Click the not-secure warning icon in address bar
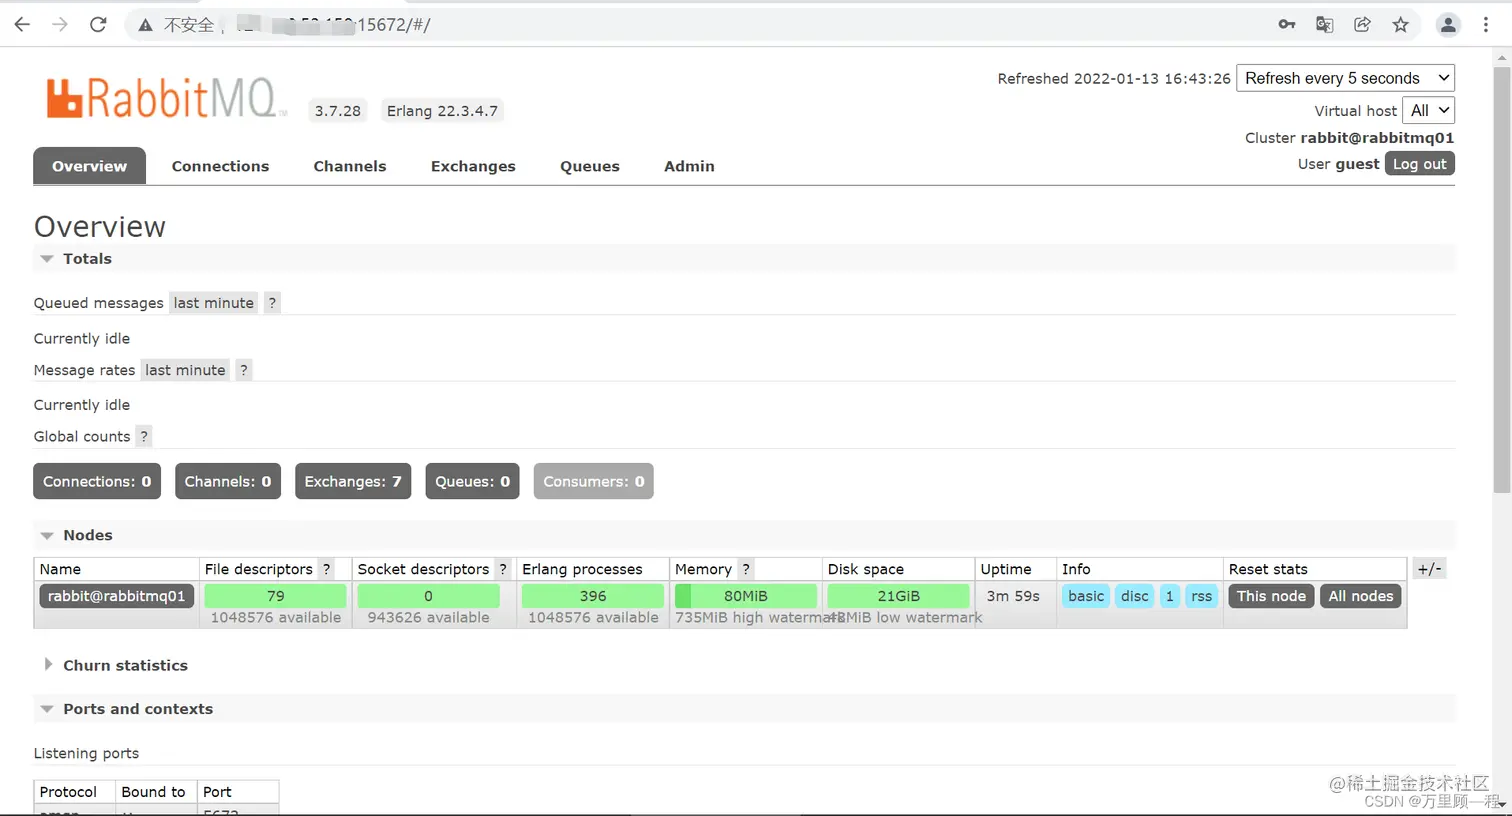1512x816 pixels. coord(146,25)
